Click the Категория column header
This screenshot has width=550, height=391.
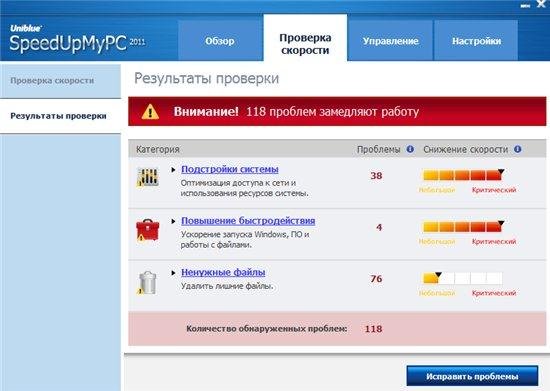click(x=158, y=149)
